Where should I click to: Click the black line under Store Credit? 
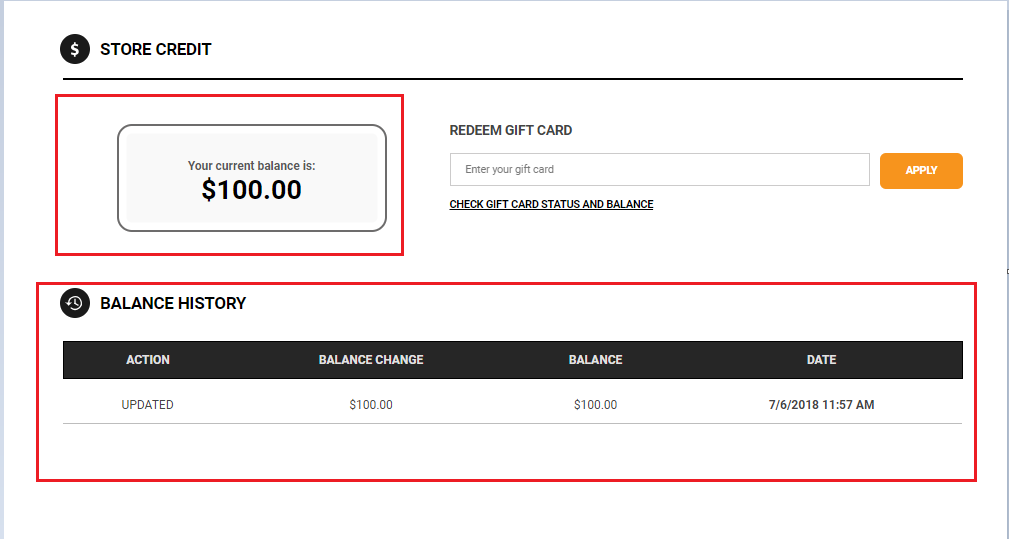[513, 79]
